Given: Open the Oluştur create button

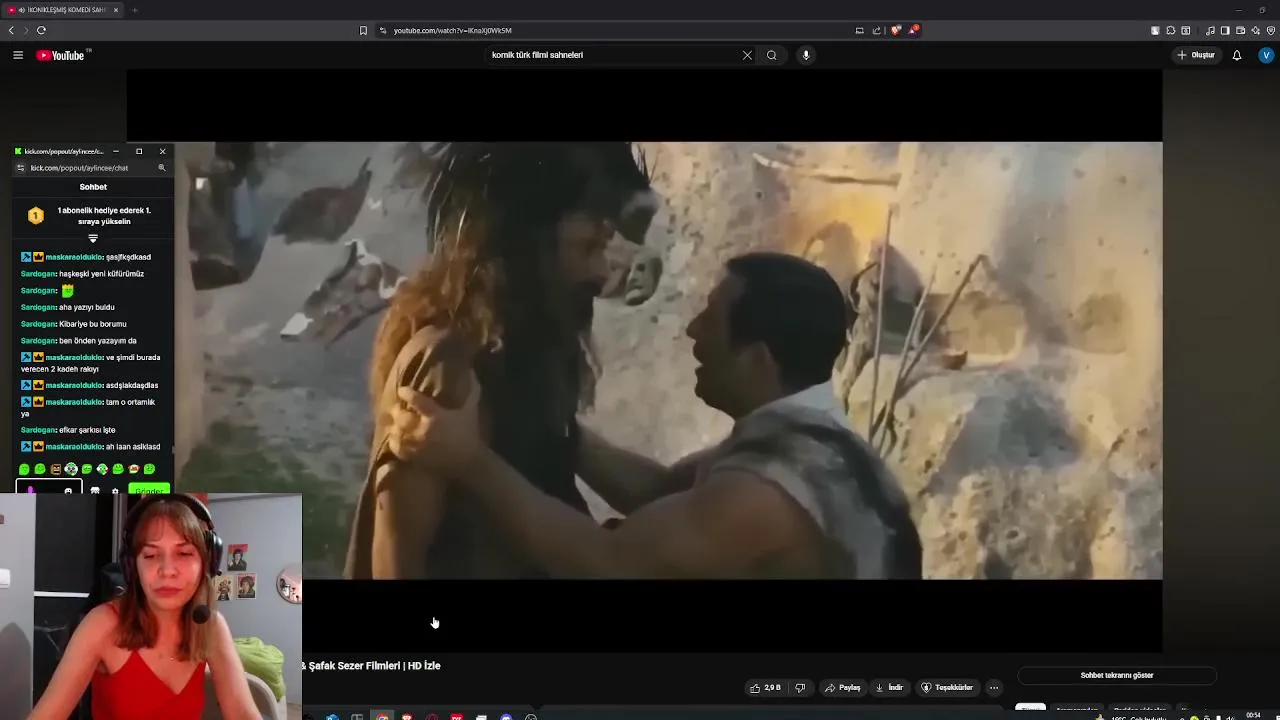Looking at the screenshot, I should (1196, 55).
